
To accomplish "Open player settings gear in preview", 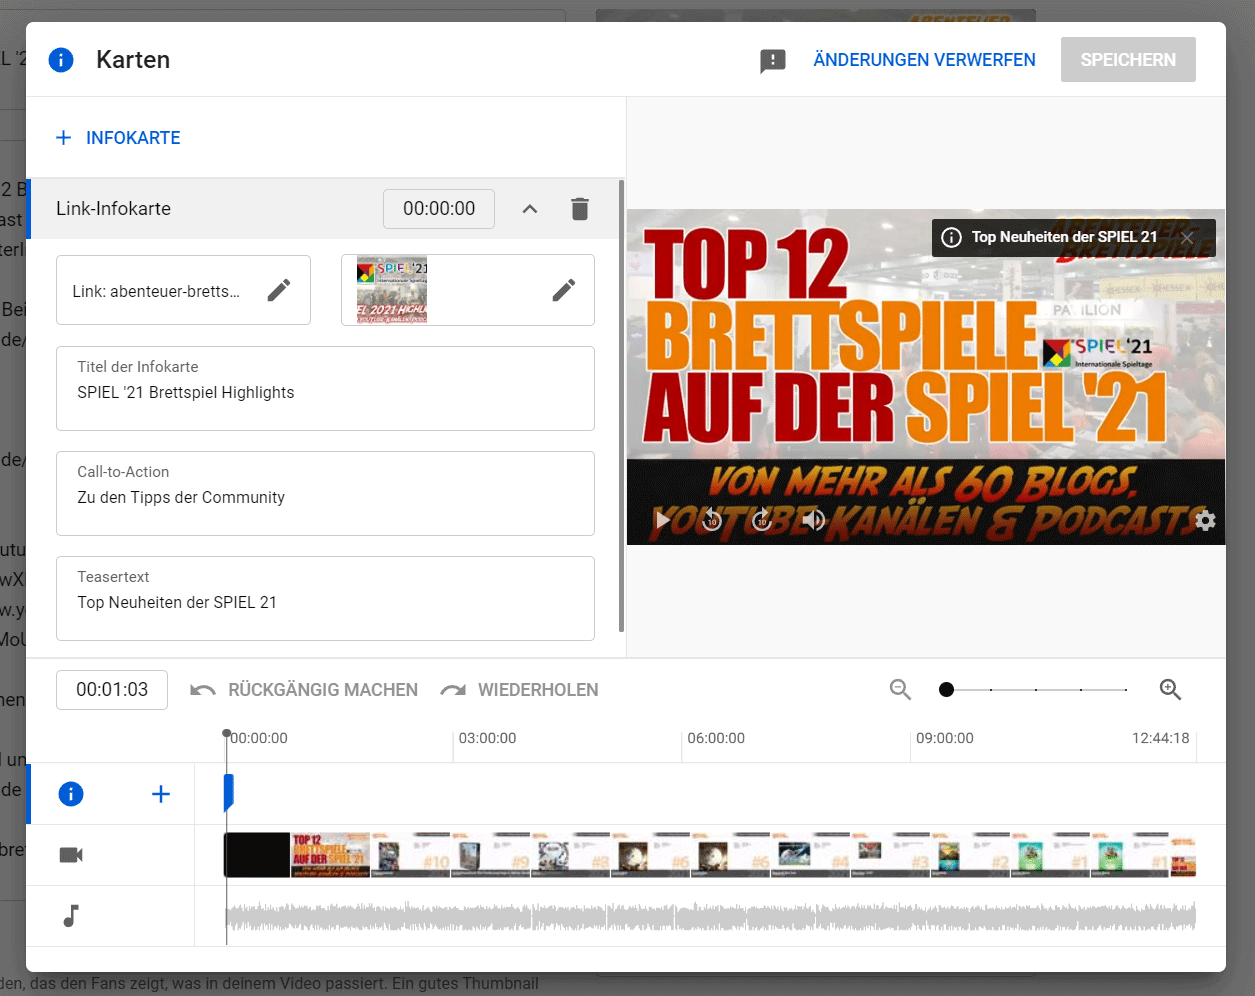I will 1205,520.
